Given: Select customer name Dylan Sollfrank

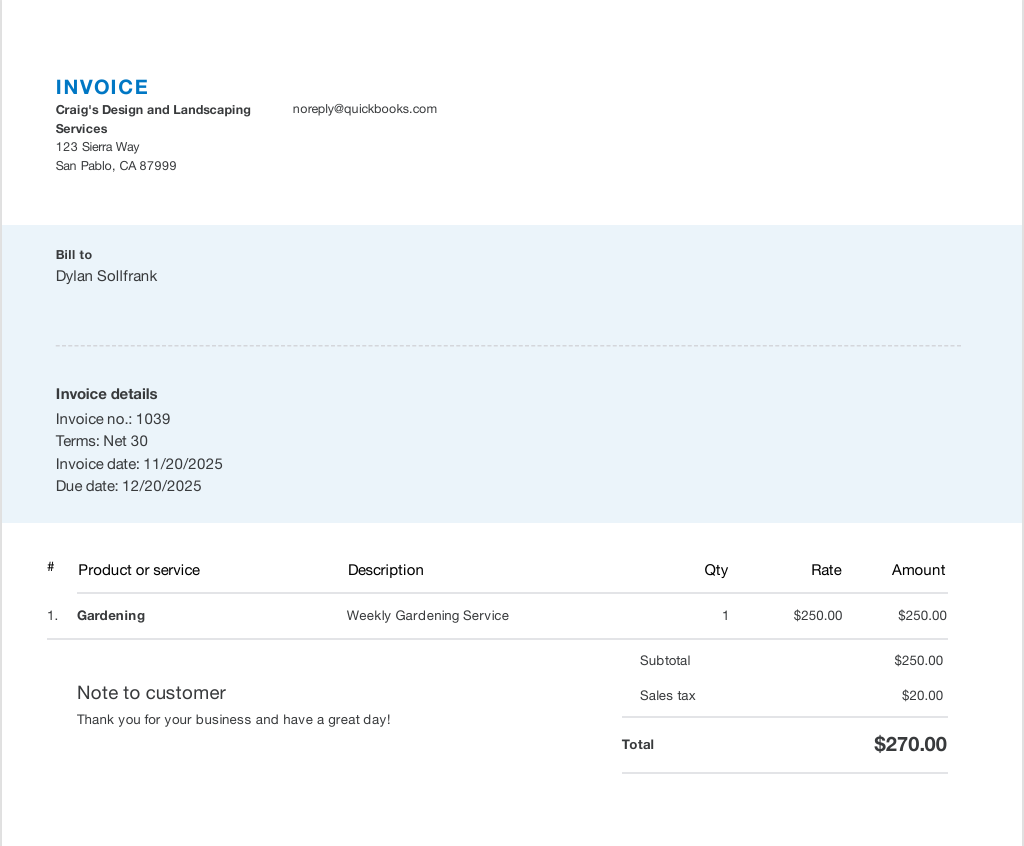Looking at the screenshot, I should coord(106,276).
